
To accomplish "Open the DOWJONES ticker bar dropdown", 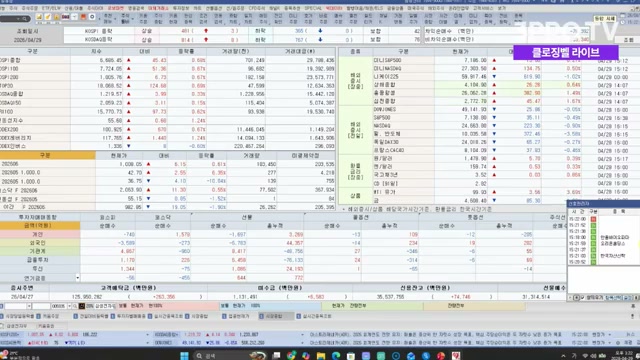I will (x=302, y=343).
